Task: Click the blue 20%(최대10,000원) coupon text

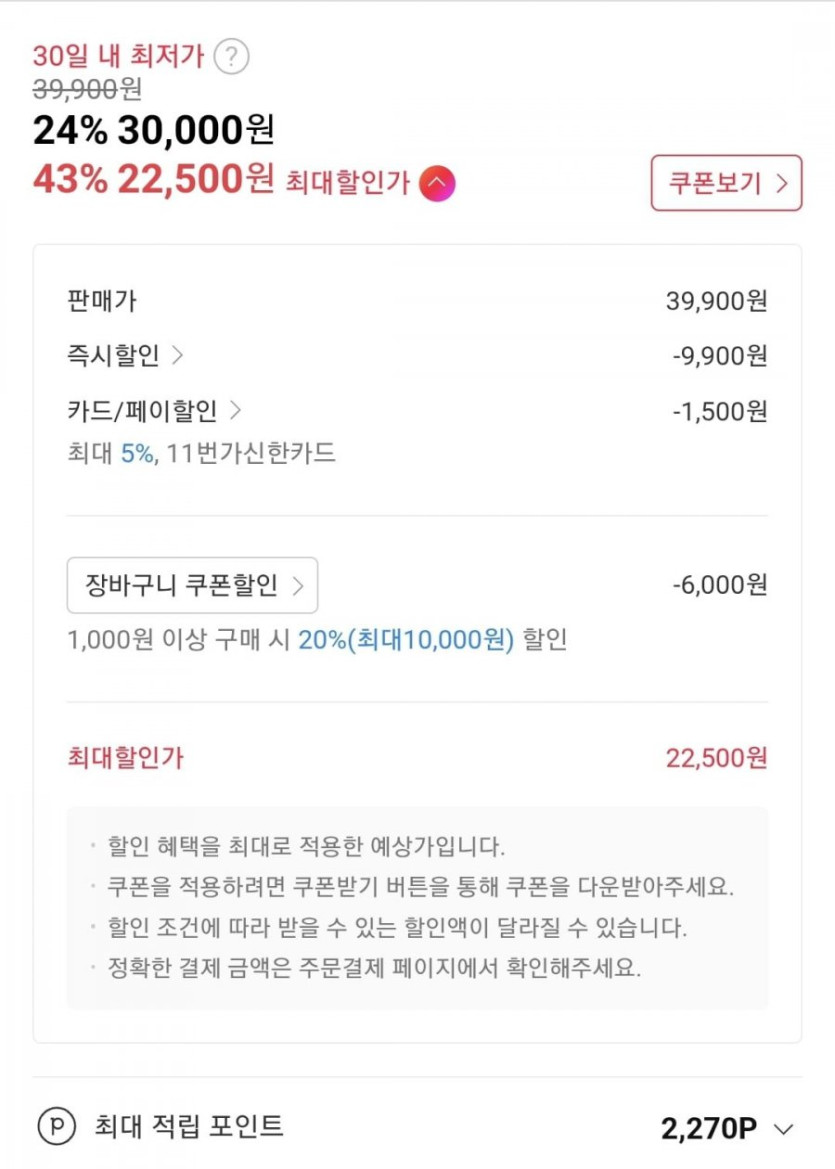Action: 406,640
